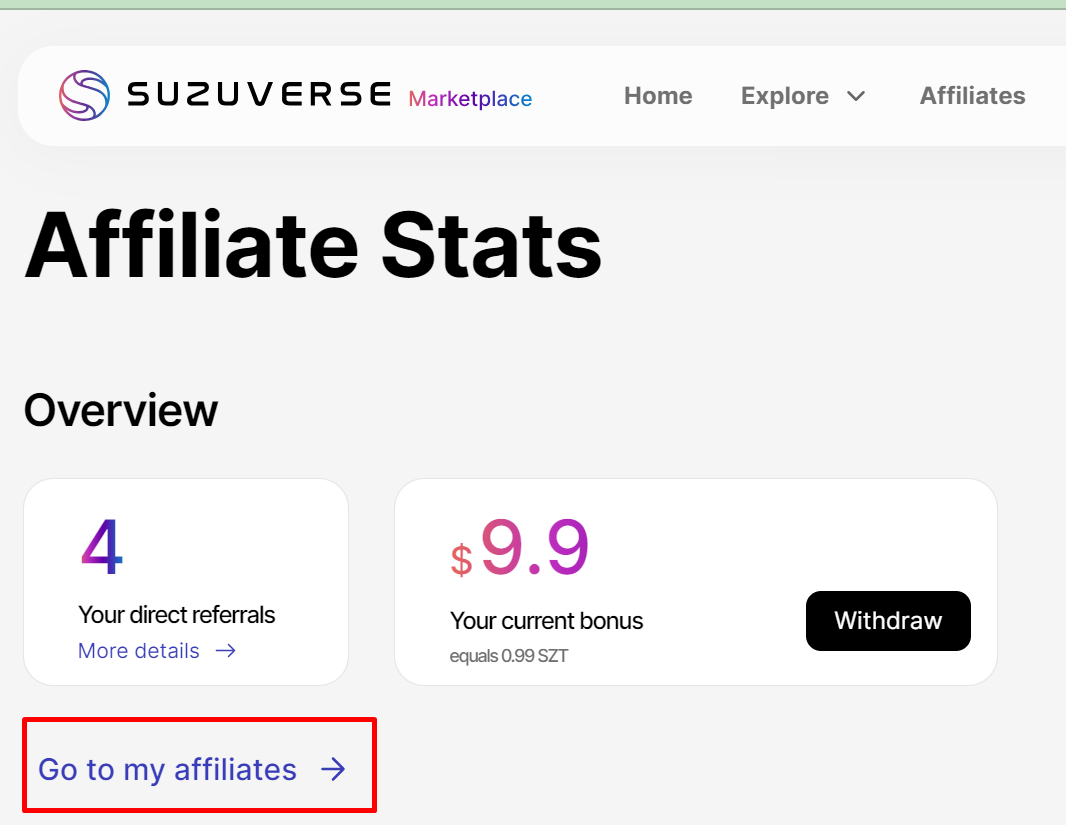Click the Your direct referrals label

[x=176, y=615]
